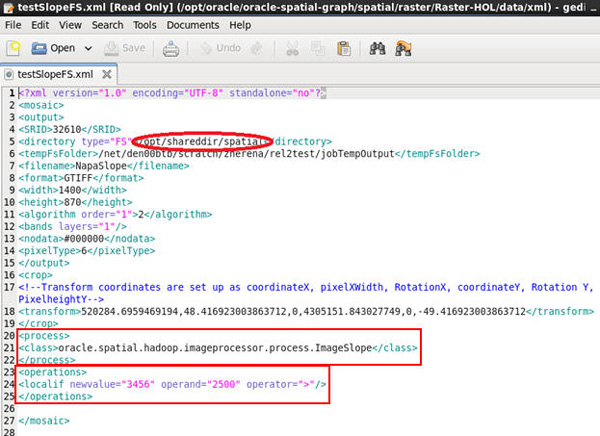Click the closing mosaic tag
The height and width of the screenshot is (436, 600).
tap(44, 421)
